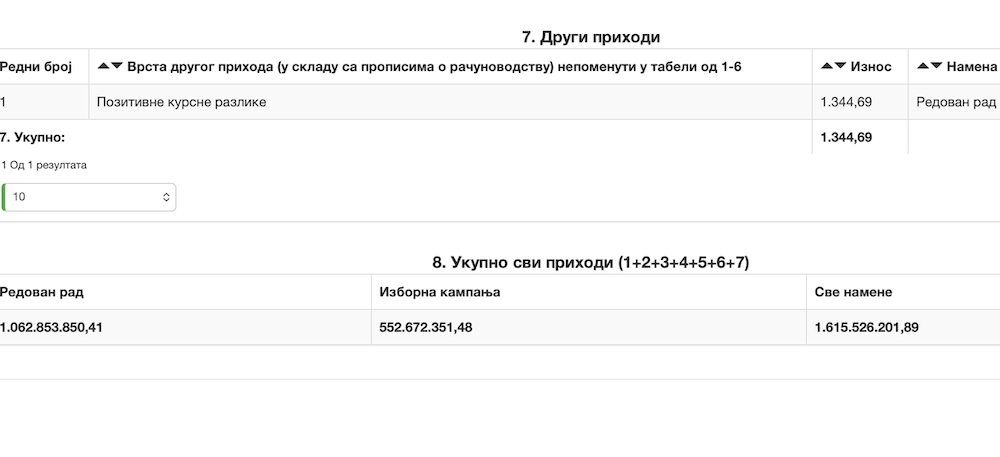This screenshot has width=1000, height=457.
Task: Click the 1 Од 1 резултата text
Action: (x=44, y=165)
